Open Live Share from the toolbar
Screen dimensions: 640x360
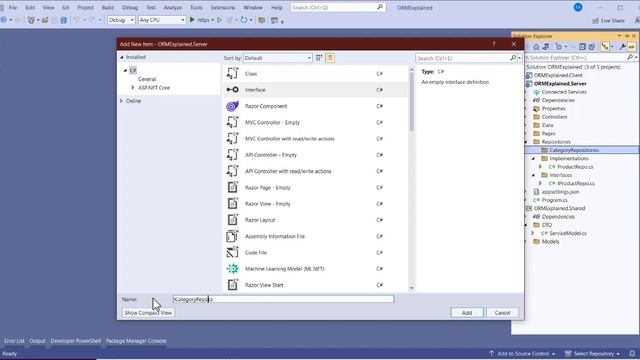click(x=609, y=20)
